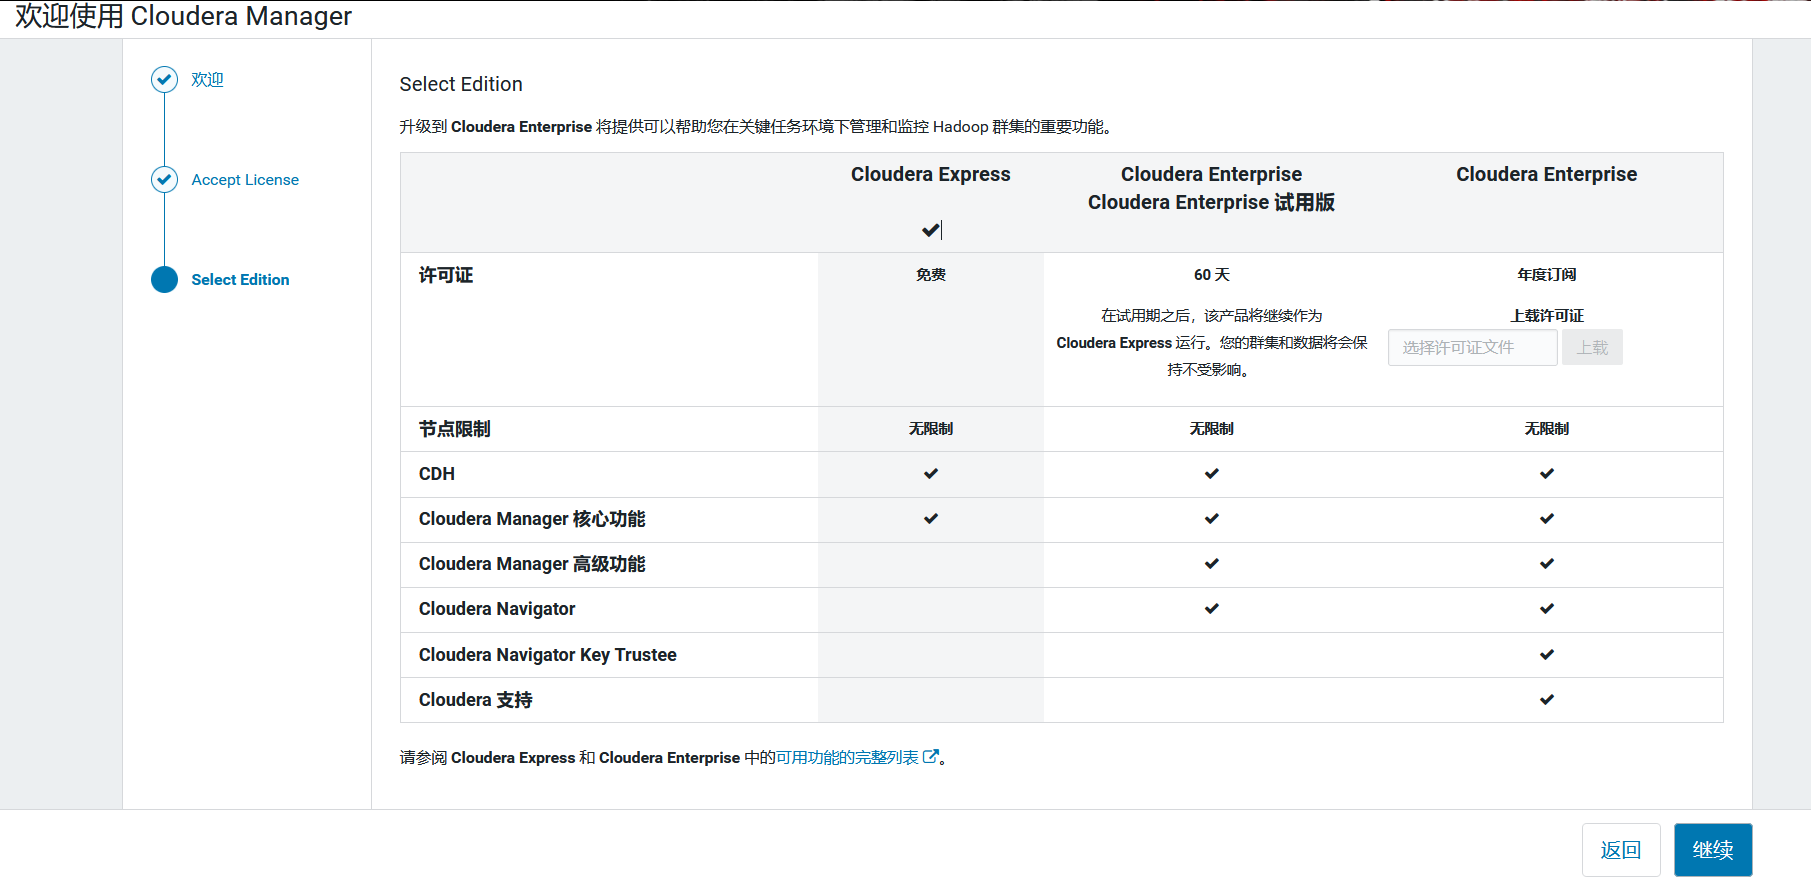Click the 上载 upload button

1592,347
